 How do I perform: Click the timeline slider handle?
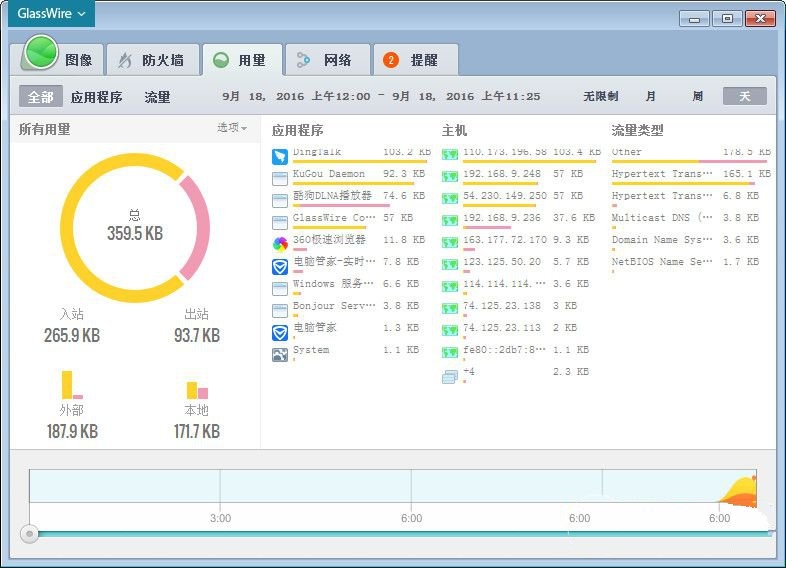coord(29,533)
